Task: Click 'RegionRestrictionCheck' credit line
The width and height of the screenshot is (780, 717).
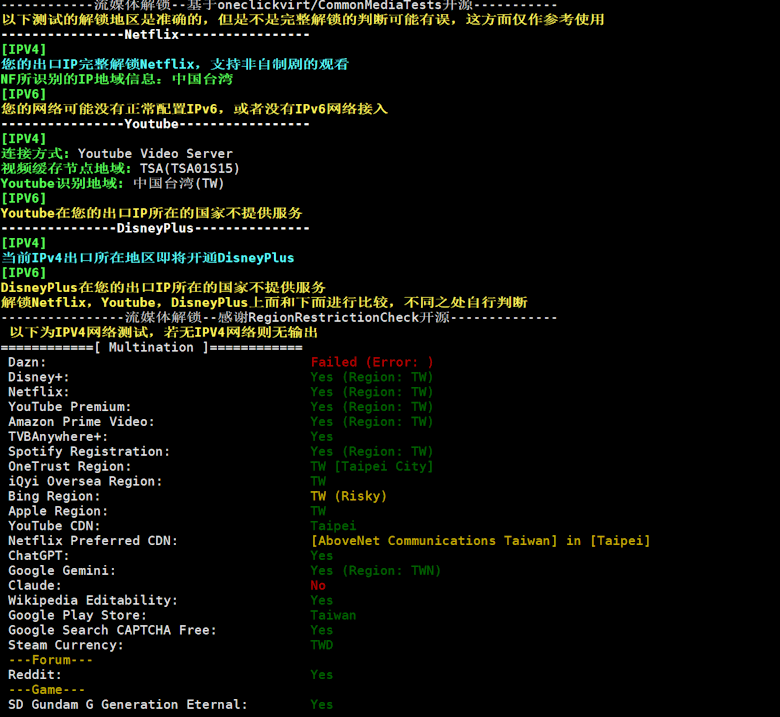Action: [x=279, y=317]
